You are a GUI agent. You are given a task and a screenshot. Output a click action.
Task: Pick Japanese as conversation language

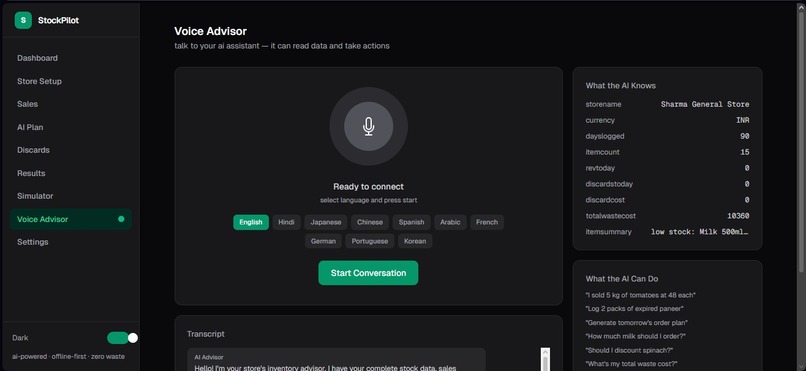326,222
